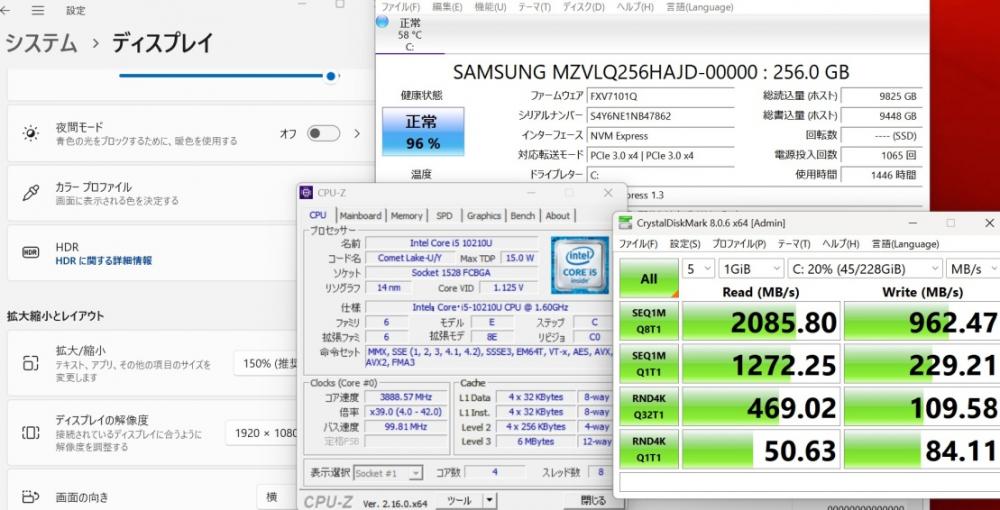Switch to CPU-Z About tab
This screenshot has width=1000, height=510.
[557, 215]
